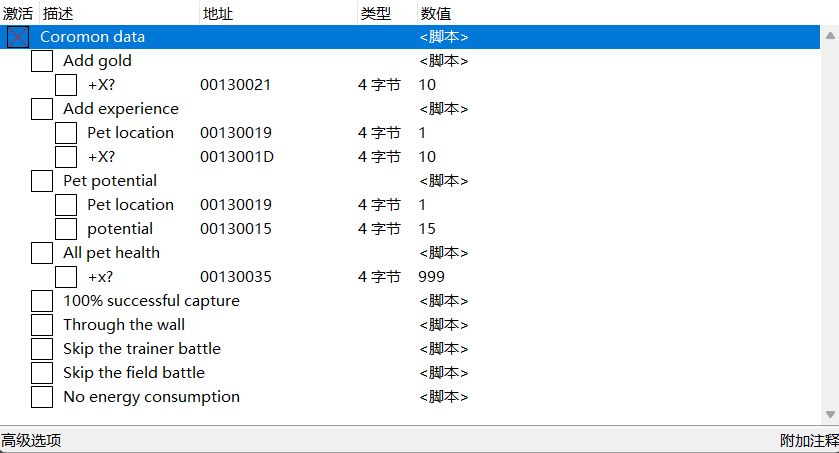Tick the potential row checkbox

pos(66,229)
